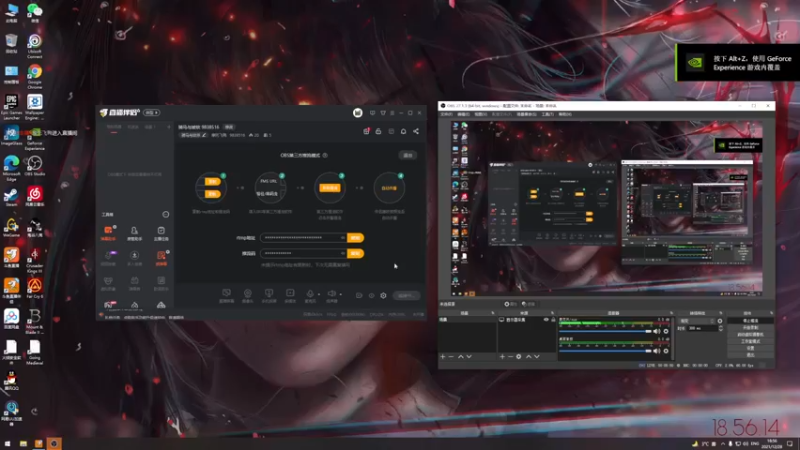Screen dimensions: 800x450
Task: Open the scene transition dropdown in OBS
Action: pyautogui.click(x=696, y=321)
